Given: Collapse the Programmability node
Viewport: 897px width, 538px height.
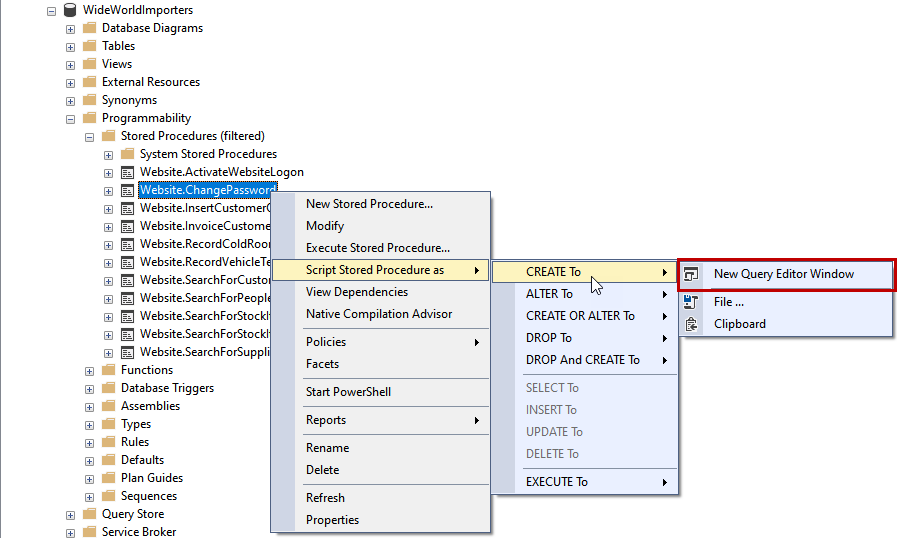Looking at the screenshot, I should (70, 119).
